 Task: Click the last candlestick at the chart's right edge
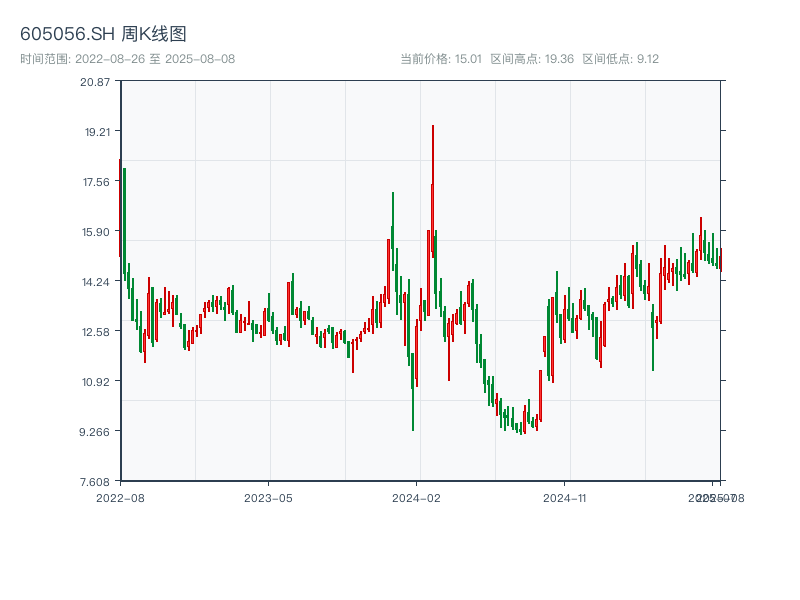point(721,260)
